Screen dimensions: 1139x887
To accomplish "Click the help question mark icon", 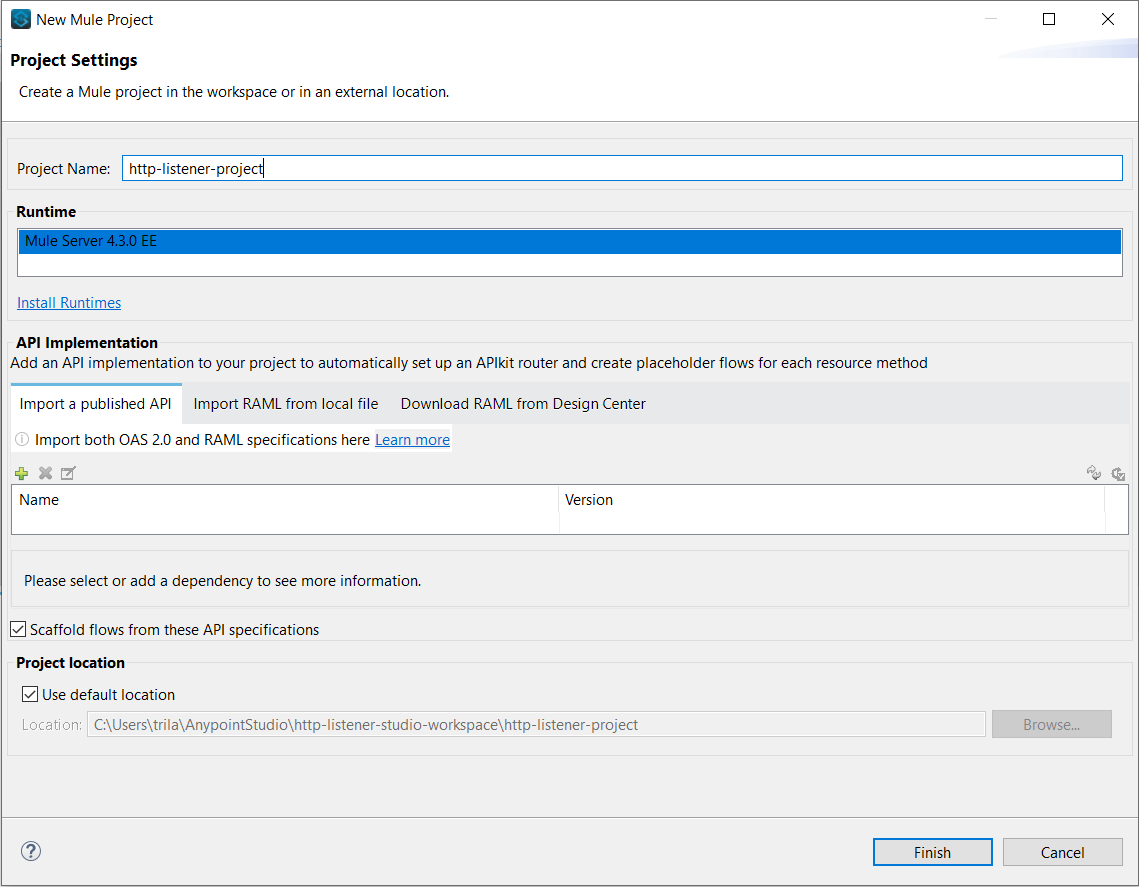I will [x=31, y=852].
